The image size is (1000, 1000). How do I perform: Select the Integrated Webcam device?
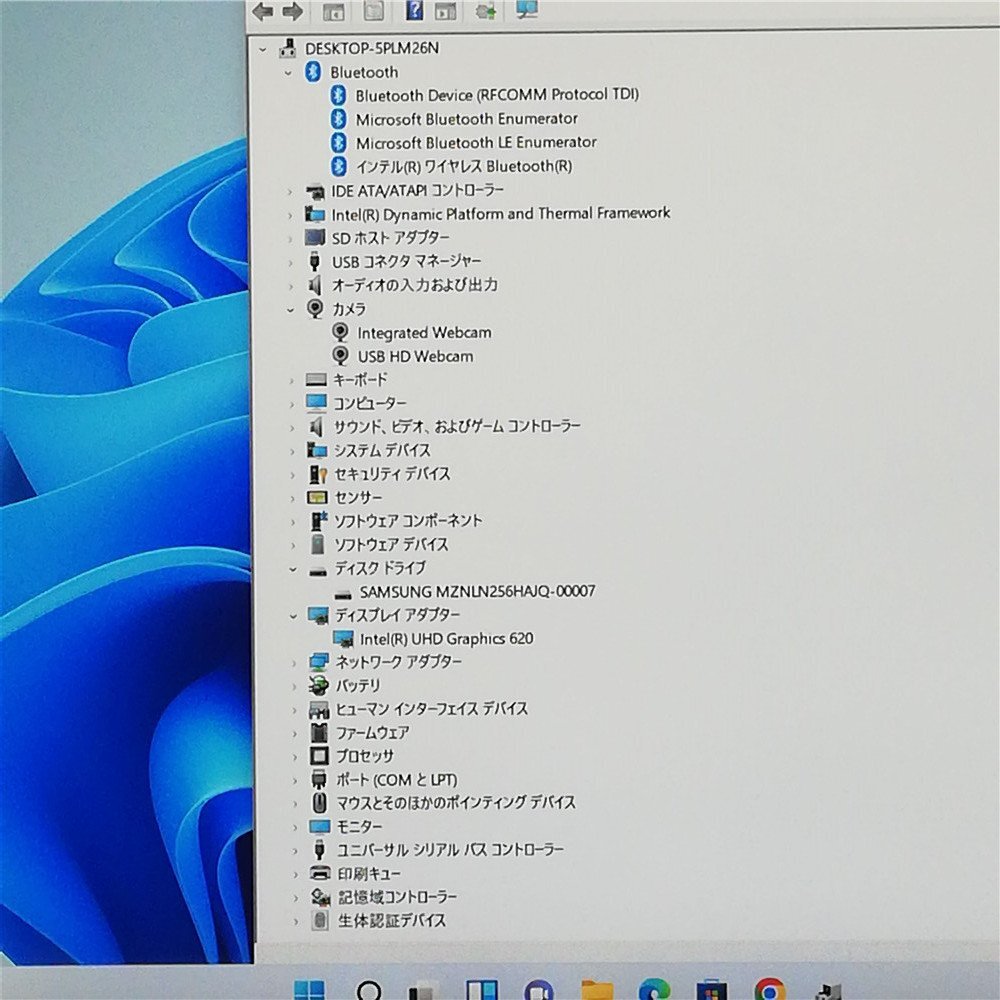(x=424, y=332)
